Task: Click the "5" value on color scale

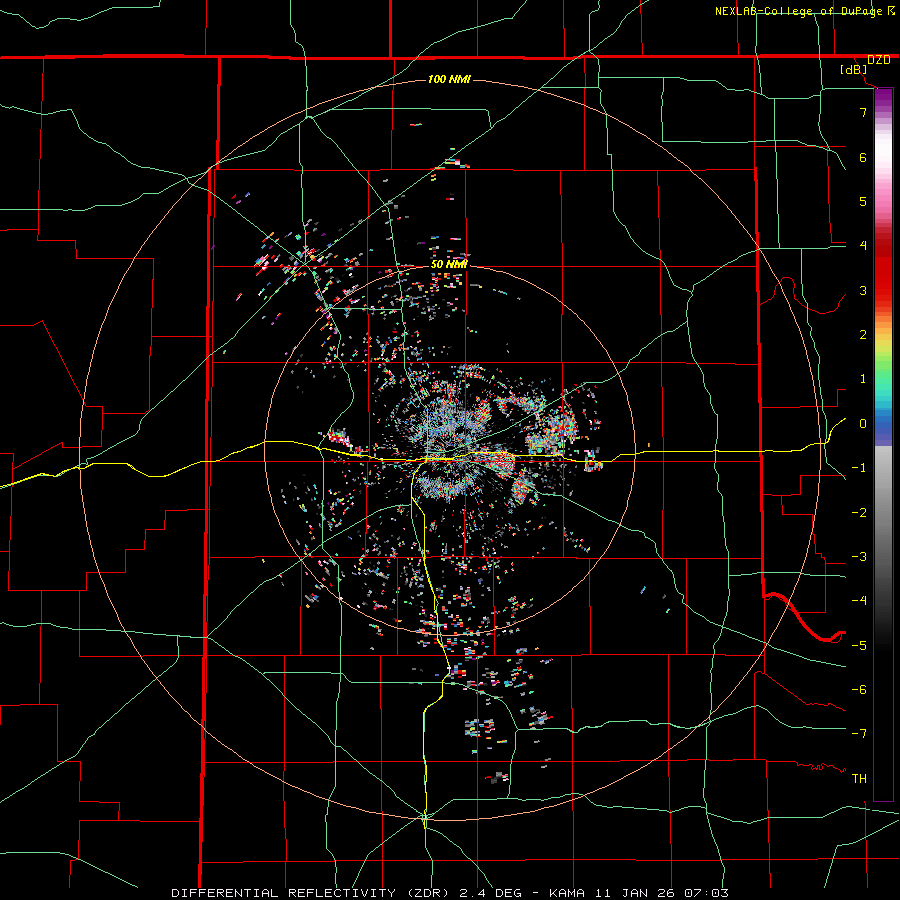Action: [863, 201]
